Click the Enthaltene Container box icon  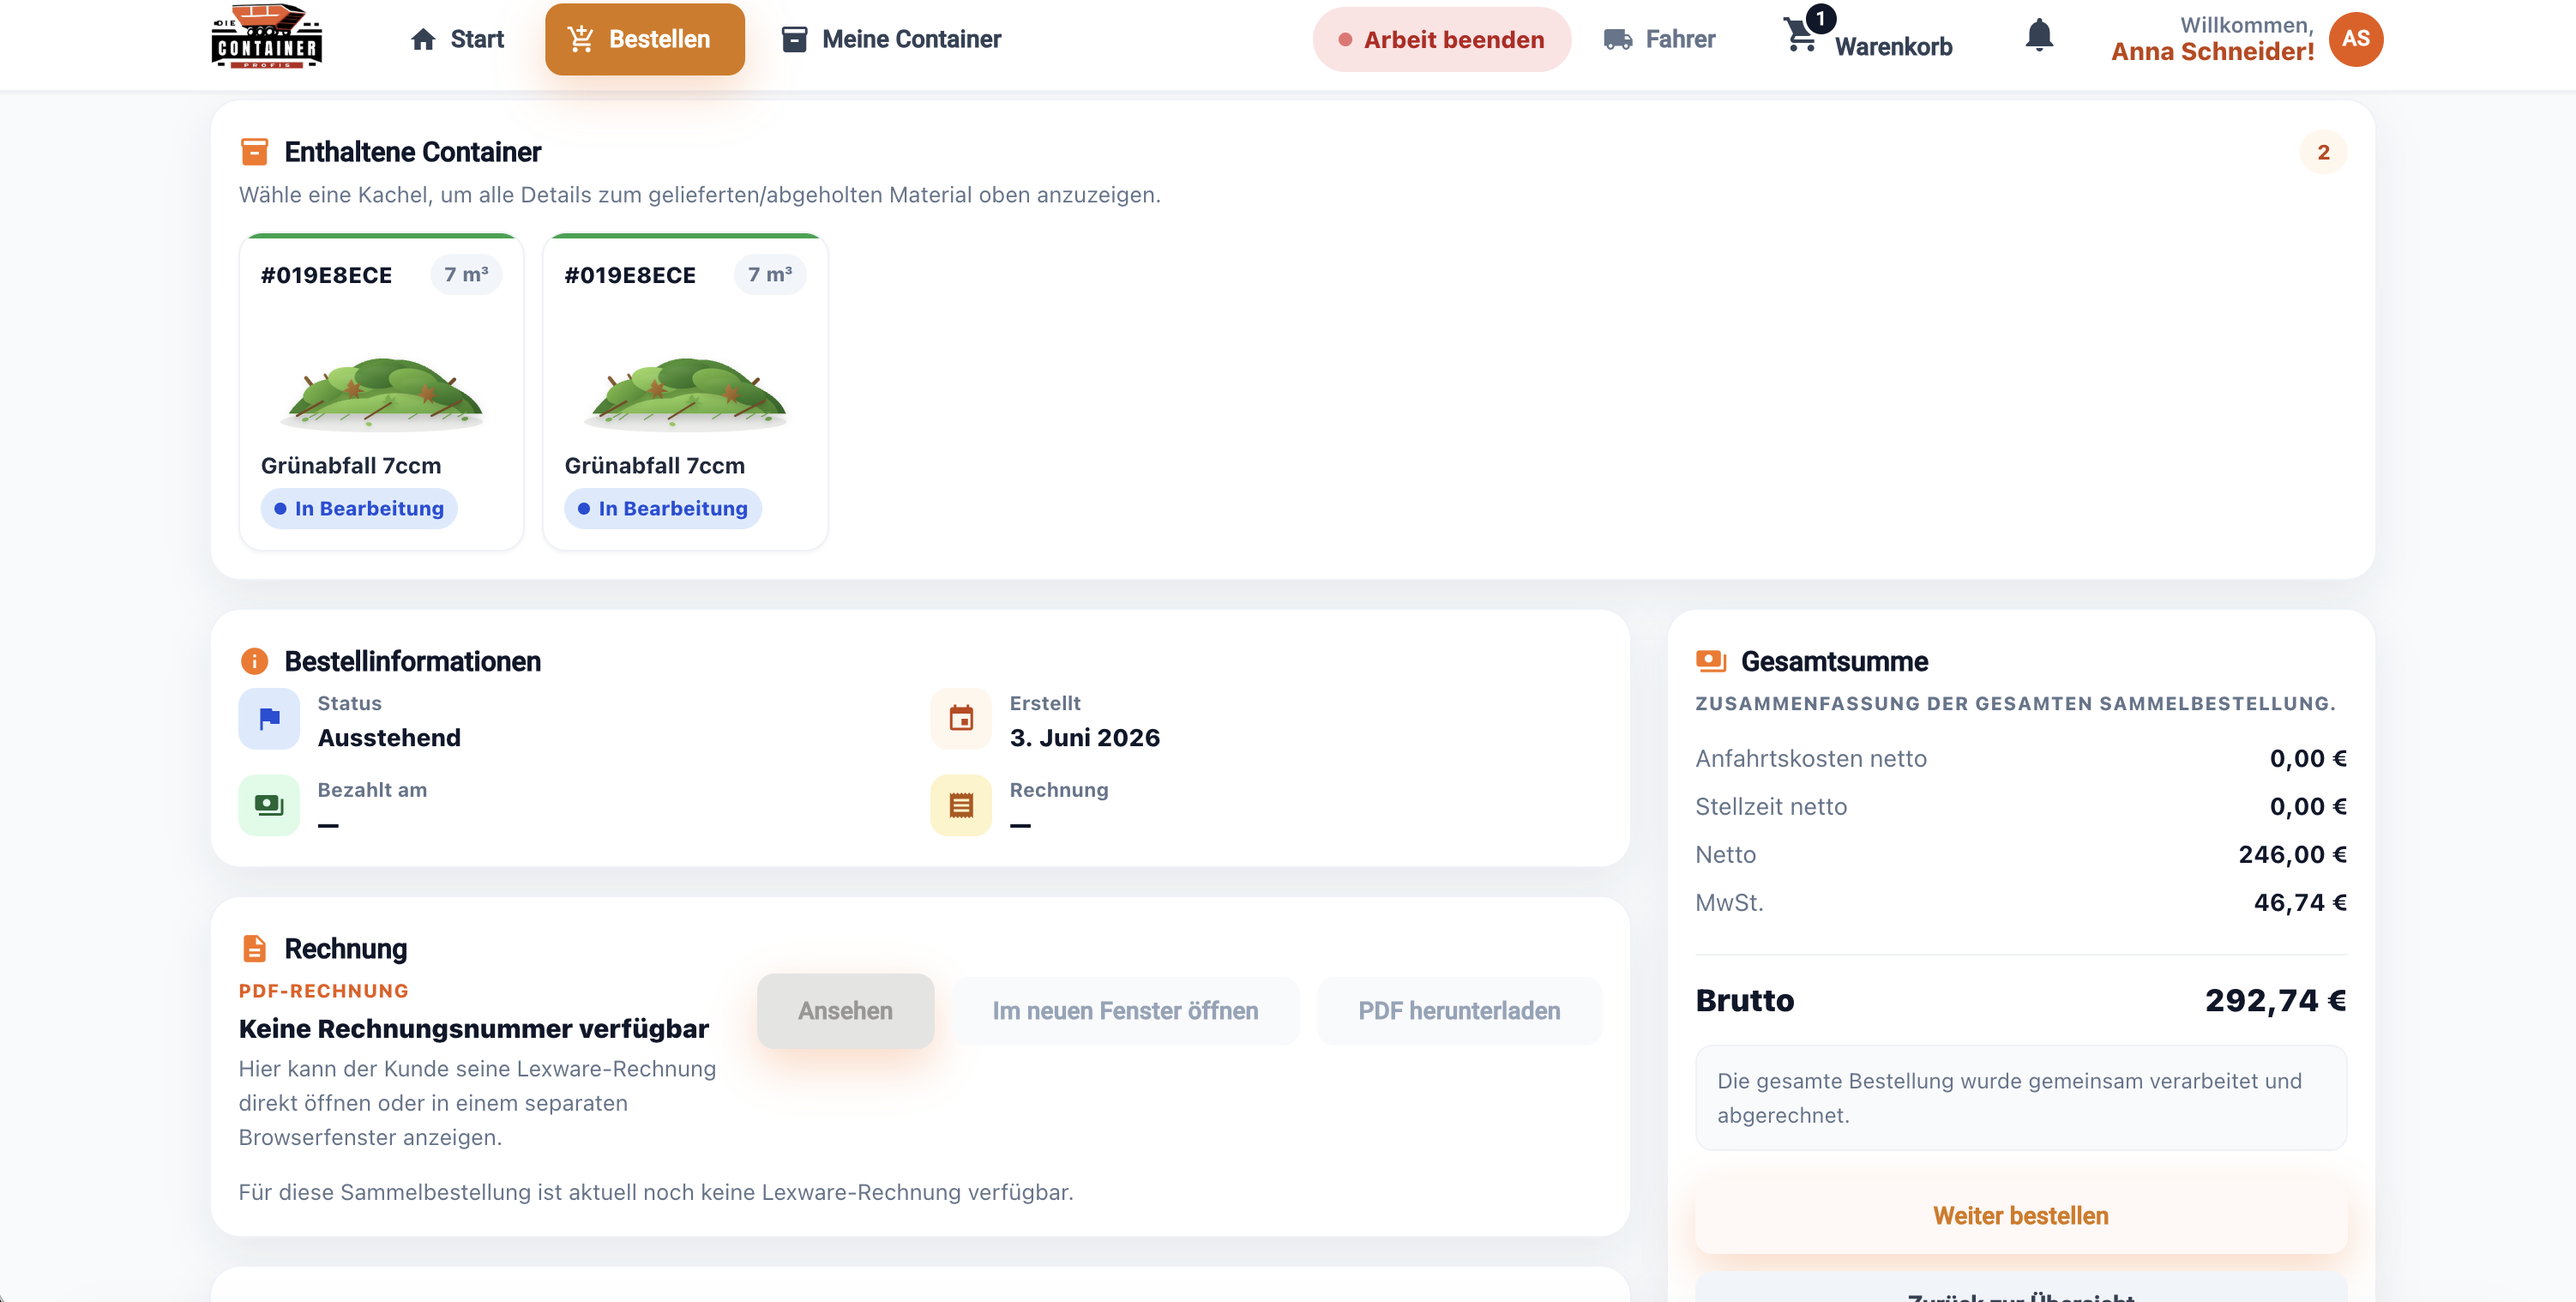coord(254,152)
